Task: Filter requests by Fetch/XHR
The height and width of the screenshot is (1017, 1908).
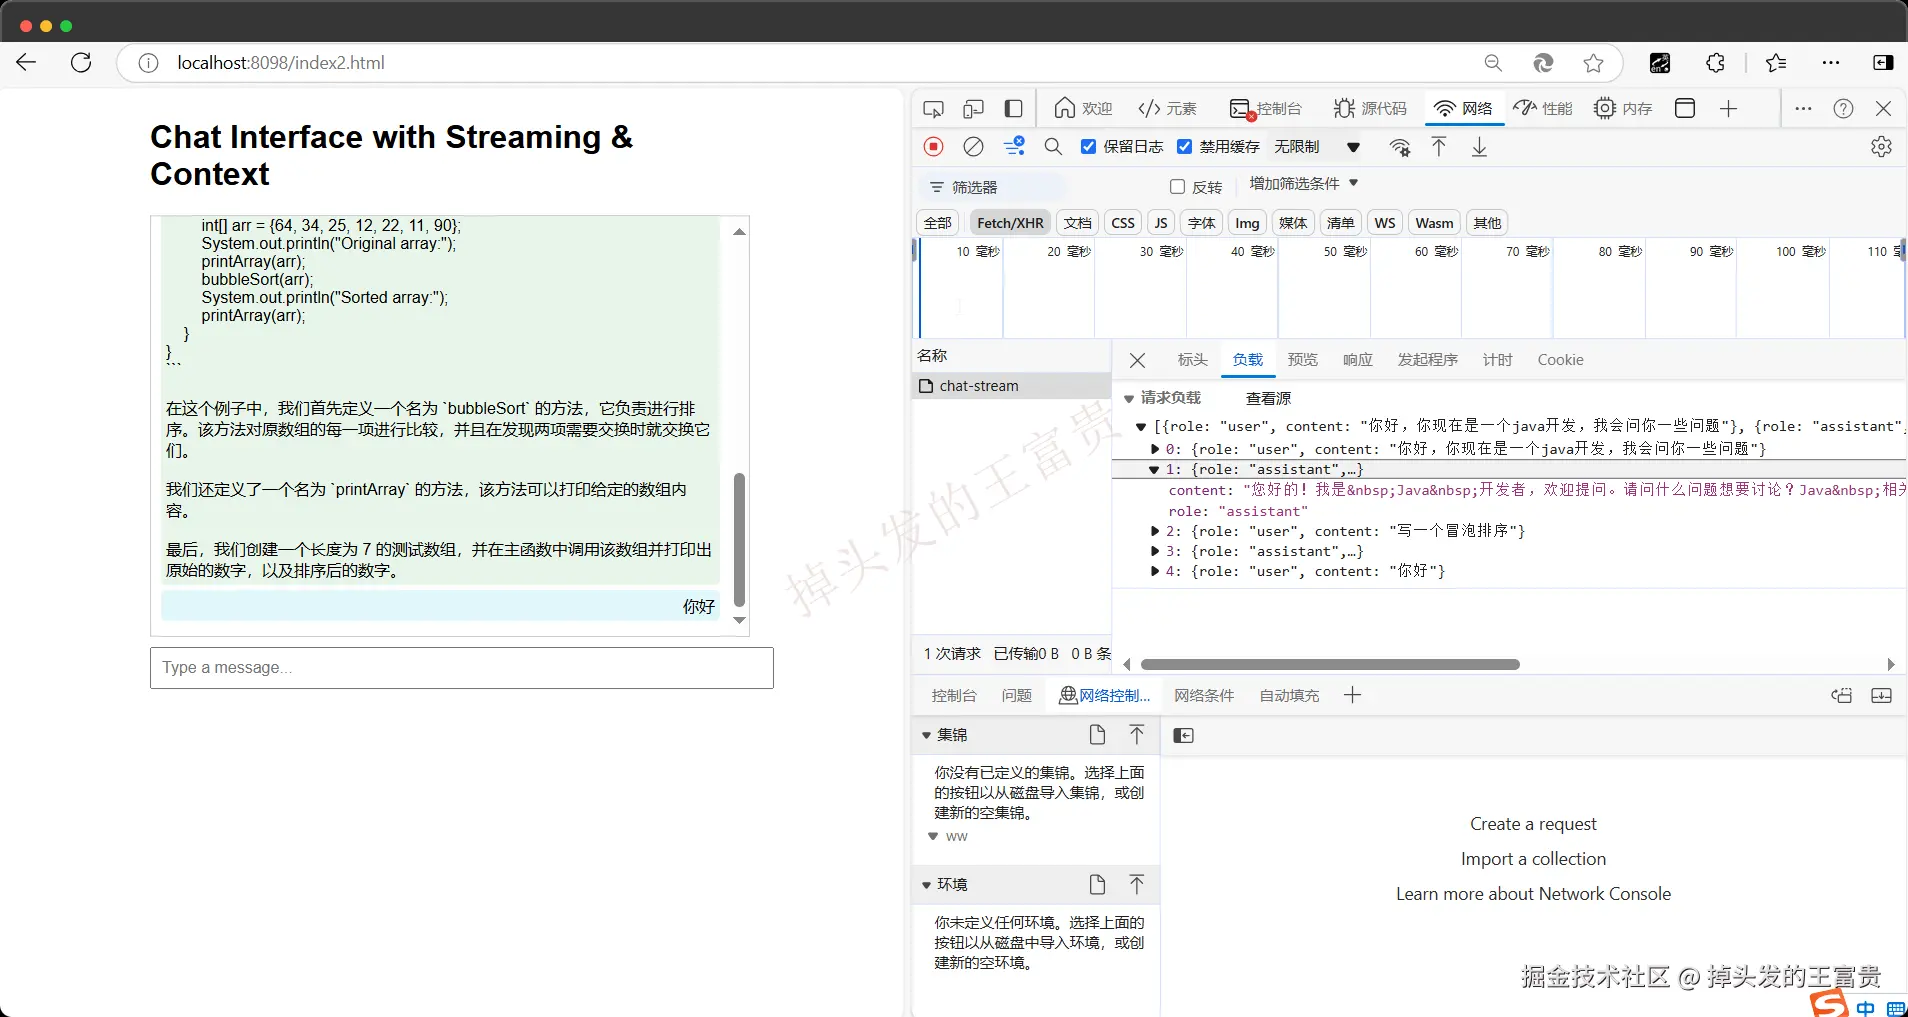Action: tap(1010, 223)
